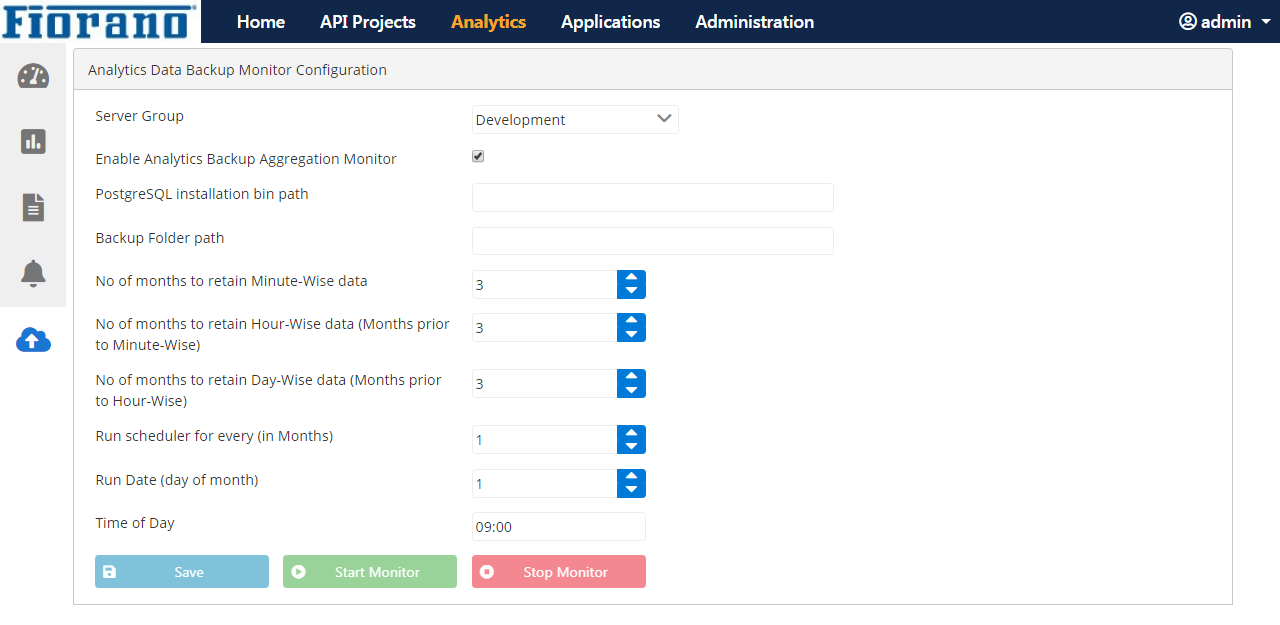Open the document reports sidebar icon
The image size is (1280, 625).
point(33,207)
